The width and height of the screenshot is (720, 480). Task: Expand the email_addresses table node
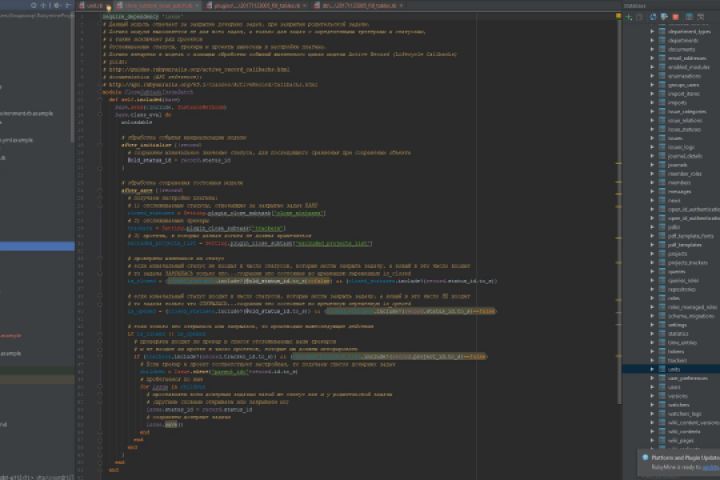click(x=652, y=58)
